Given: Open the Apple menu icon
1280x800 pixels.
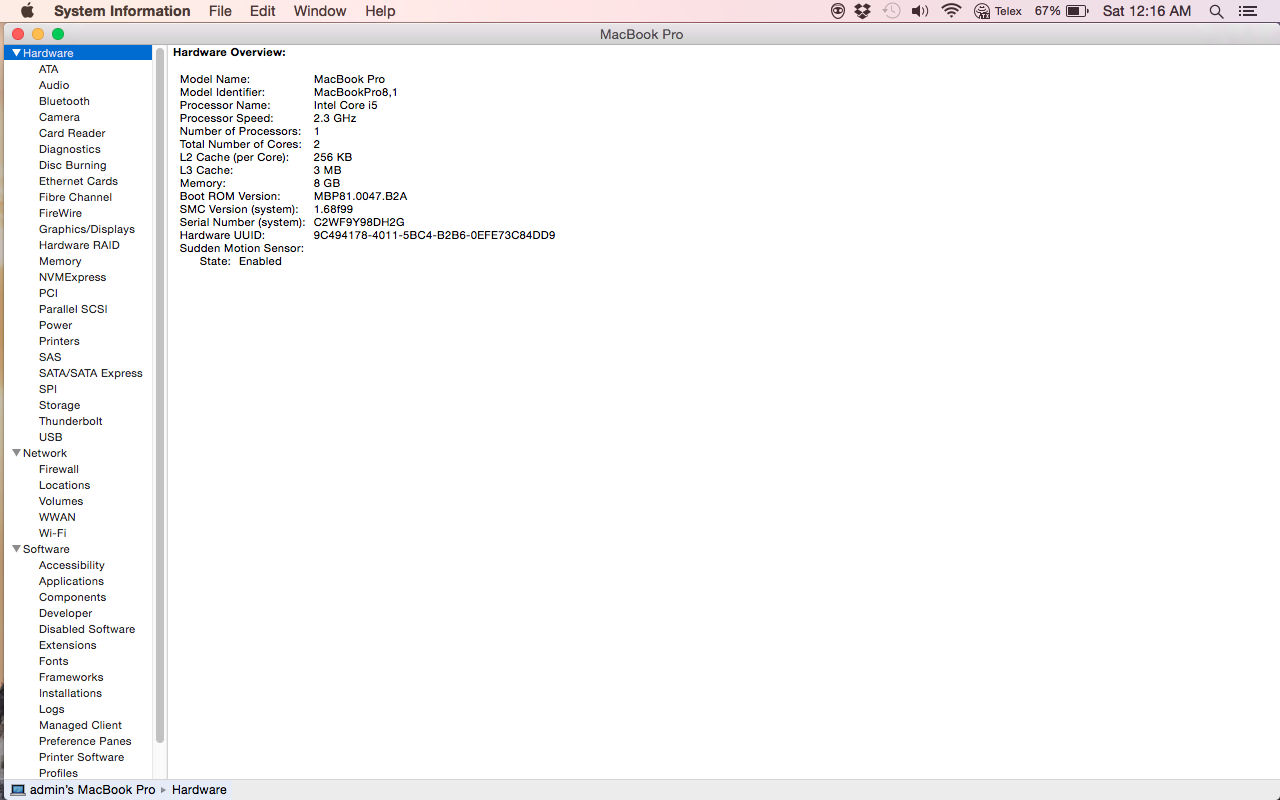Looking at the screenshot, I should (x=27, y=11).
